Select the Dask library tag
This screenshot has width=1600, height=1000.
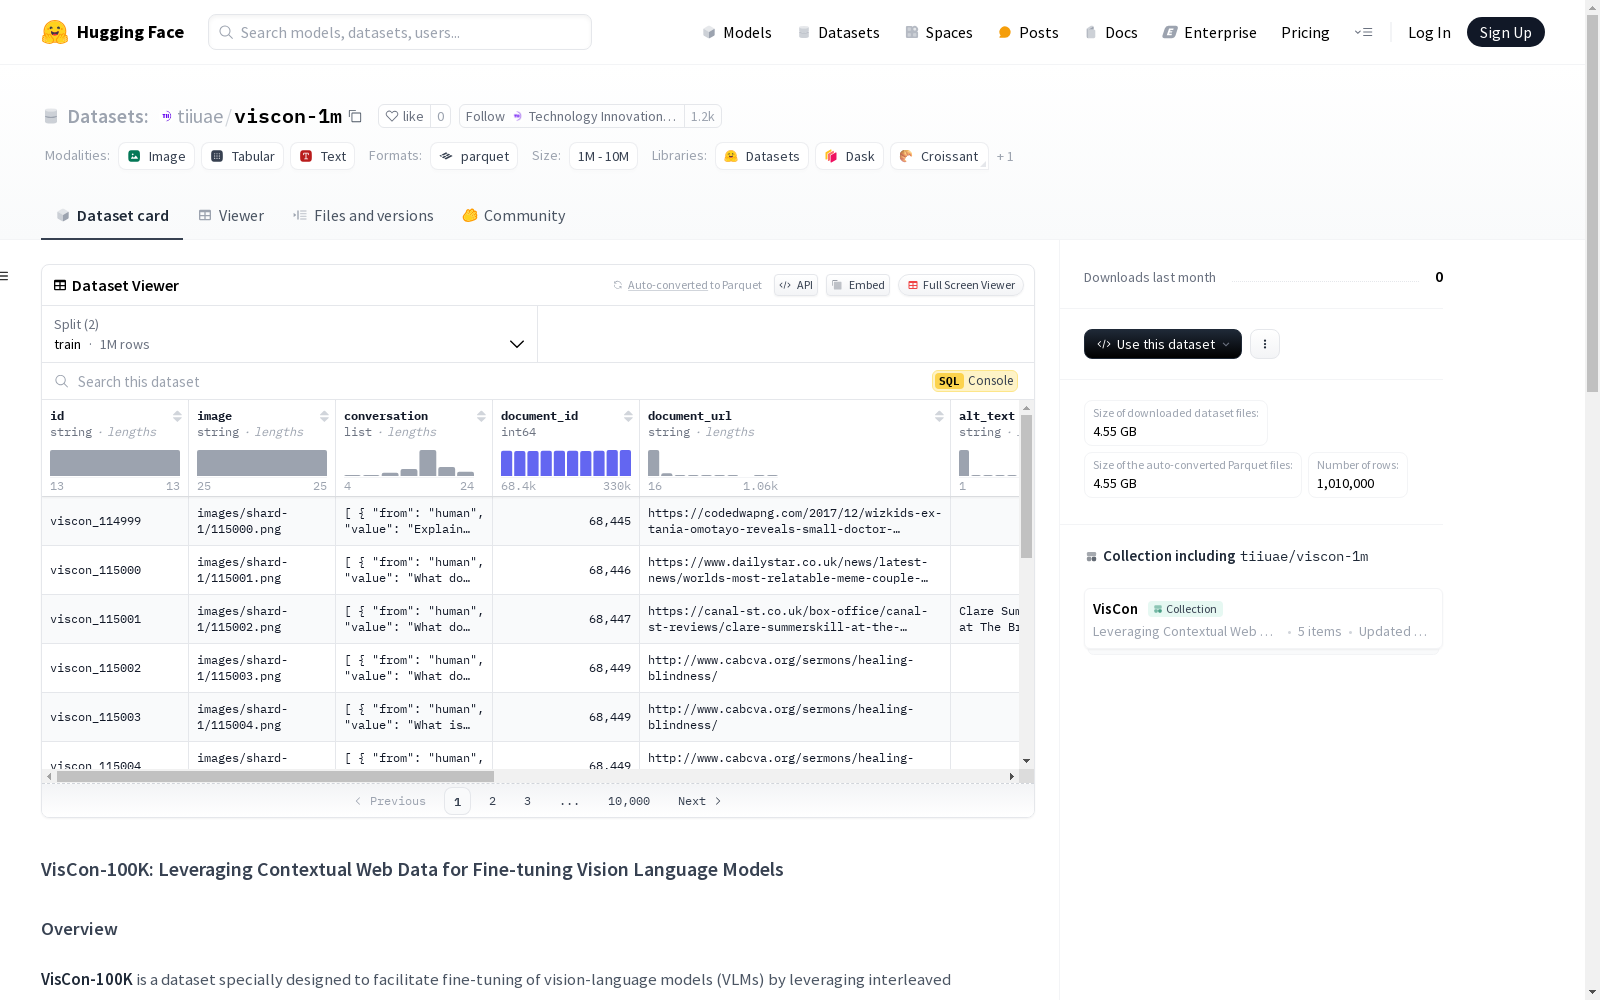click(x=850, y=156)
